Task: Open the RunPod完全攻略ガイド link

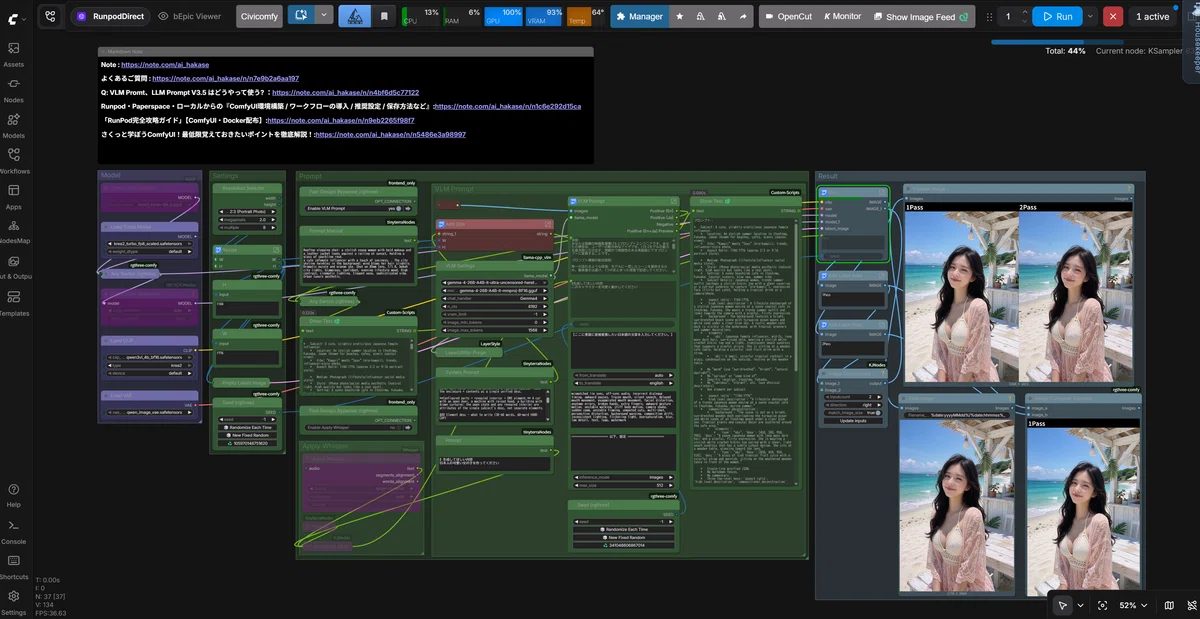Action: point(340,120)
